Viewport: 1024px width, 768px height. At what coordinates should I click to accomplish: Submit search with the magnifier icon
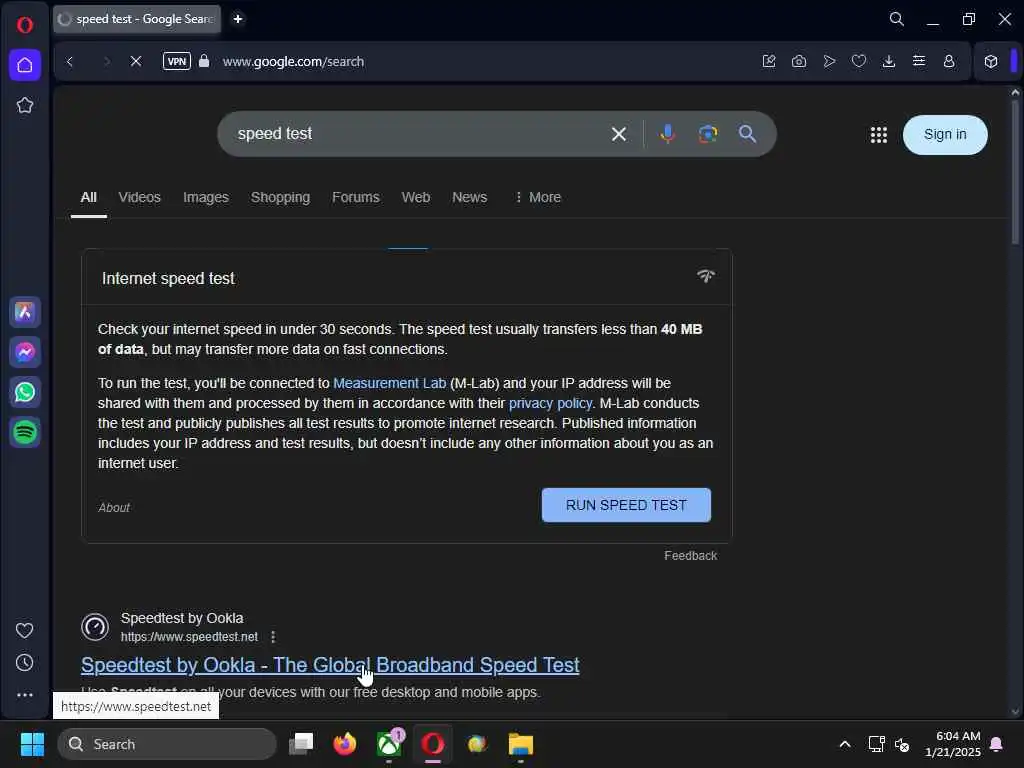[x=747, y=134]
